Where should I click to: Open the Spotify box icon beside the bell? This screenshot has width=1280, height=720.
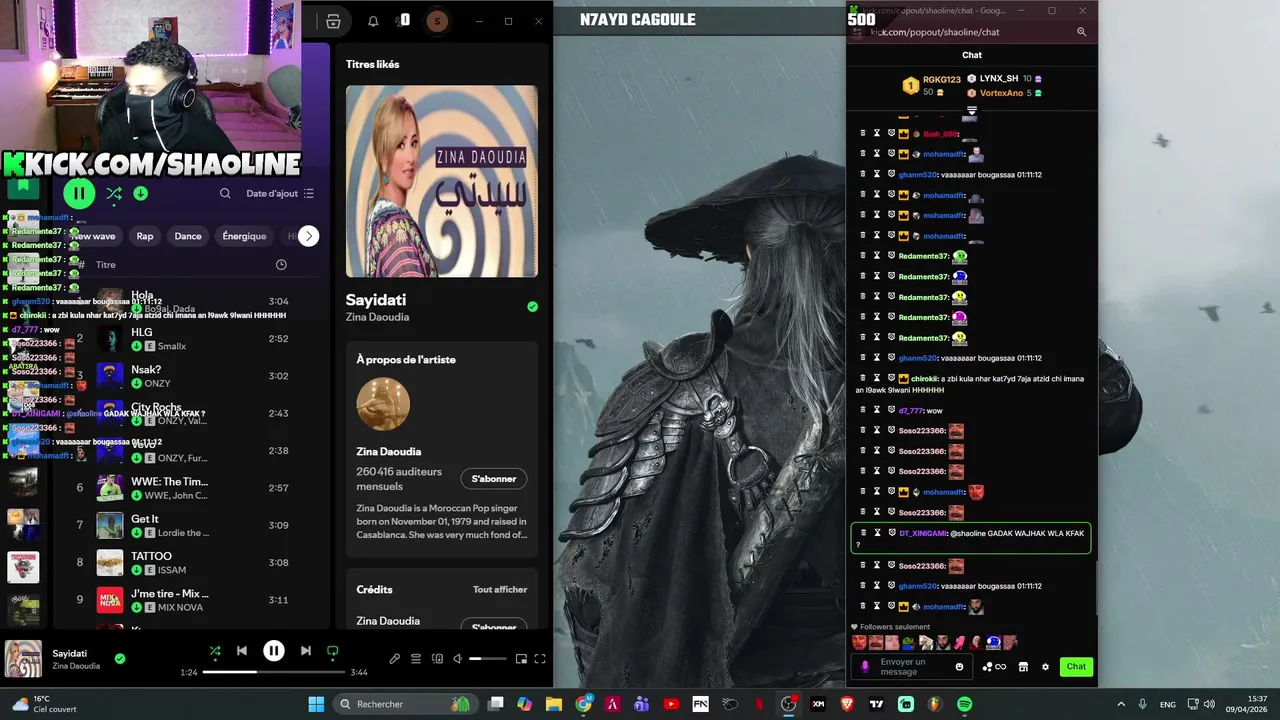pos(334,21)
